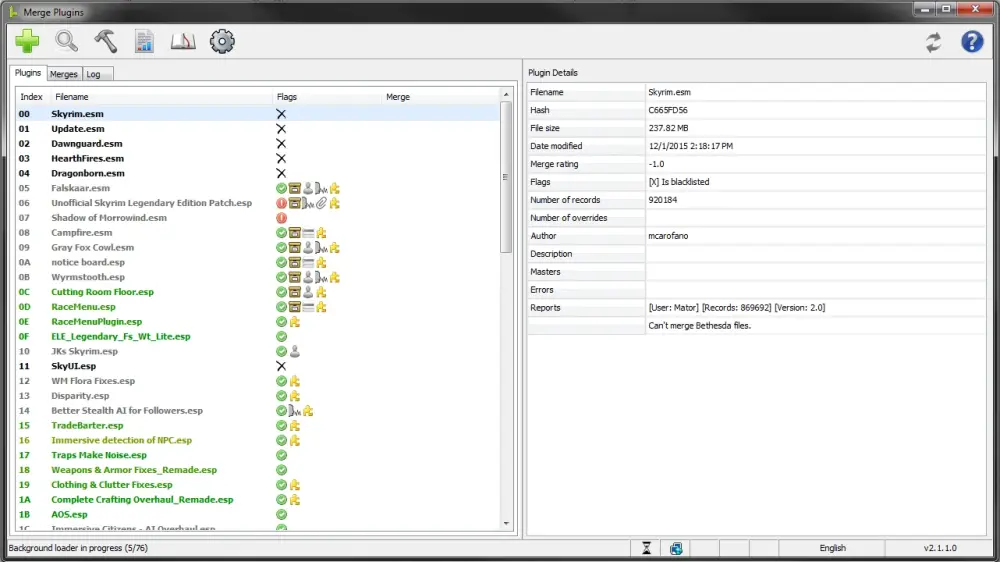Select the RaceMenu.esp plugin
Viewport: 1000px width, 562px height.
click(x=83, y=307)
